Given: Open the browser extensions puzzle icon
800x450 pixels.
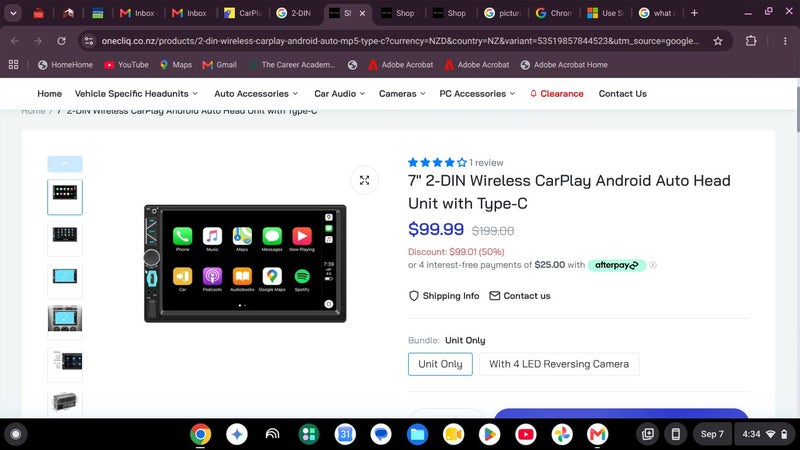Looking at the screenshot, I should click(x=751, y=41).
